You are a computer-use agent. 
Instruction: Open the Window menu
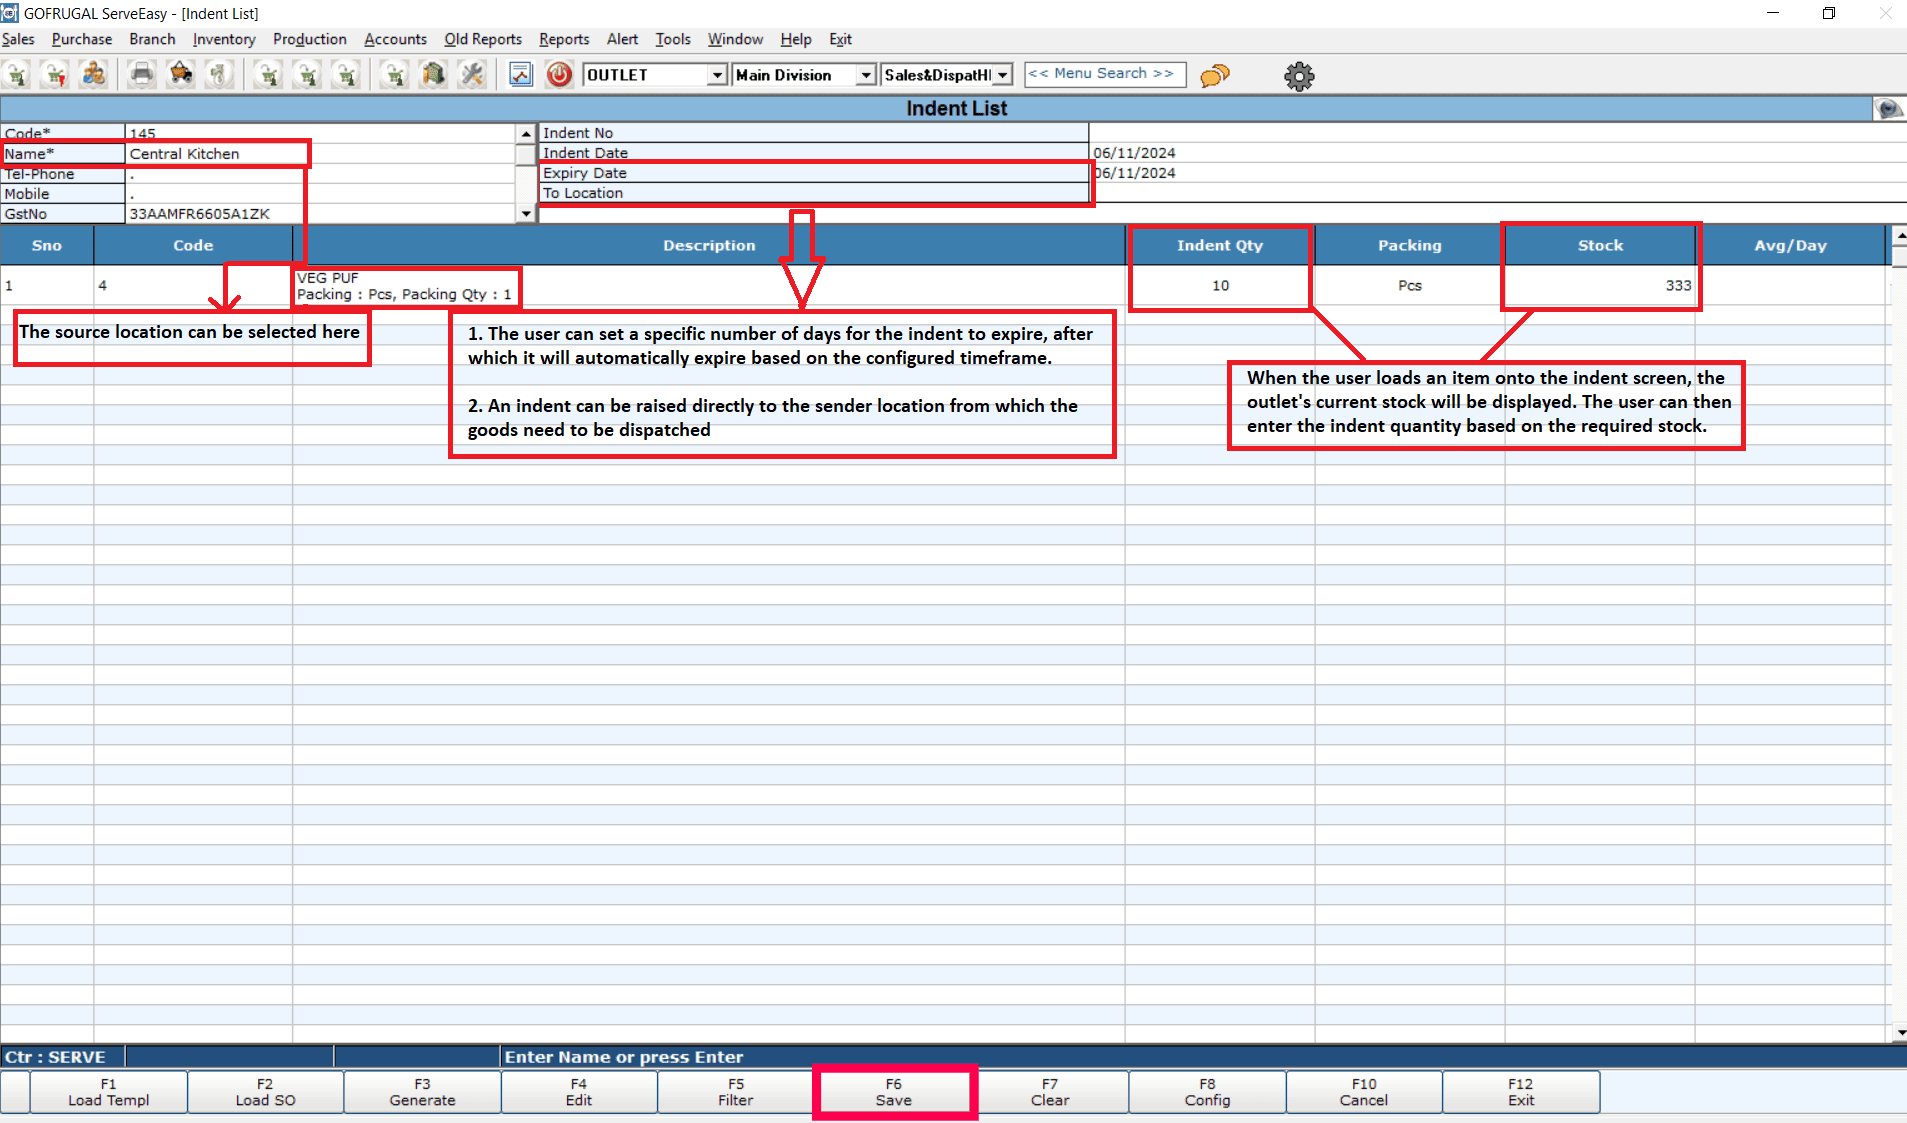735,39
